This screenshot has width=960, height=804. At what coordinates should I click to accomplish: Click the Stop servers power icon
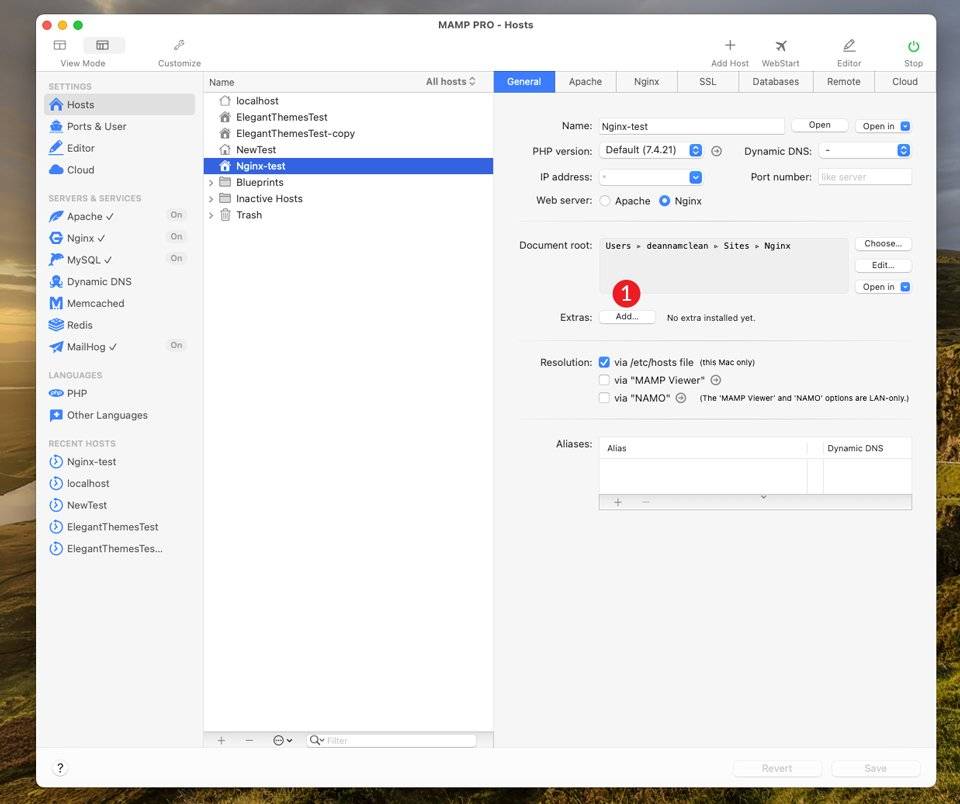pyautogui.click(x=913, y=46)
